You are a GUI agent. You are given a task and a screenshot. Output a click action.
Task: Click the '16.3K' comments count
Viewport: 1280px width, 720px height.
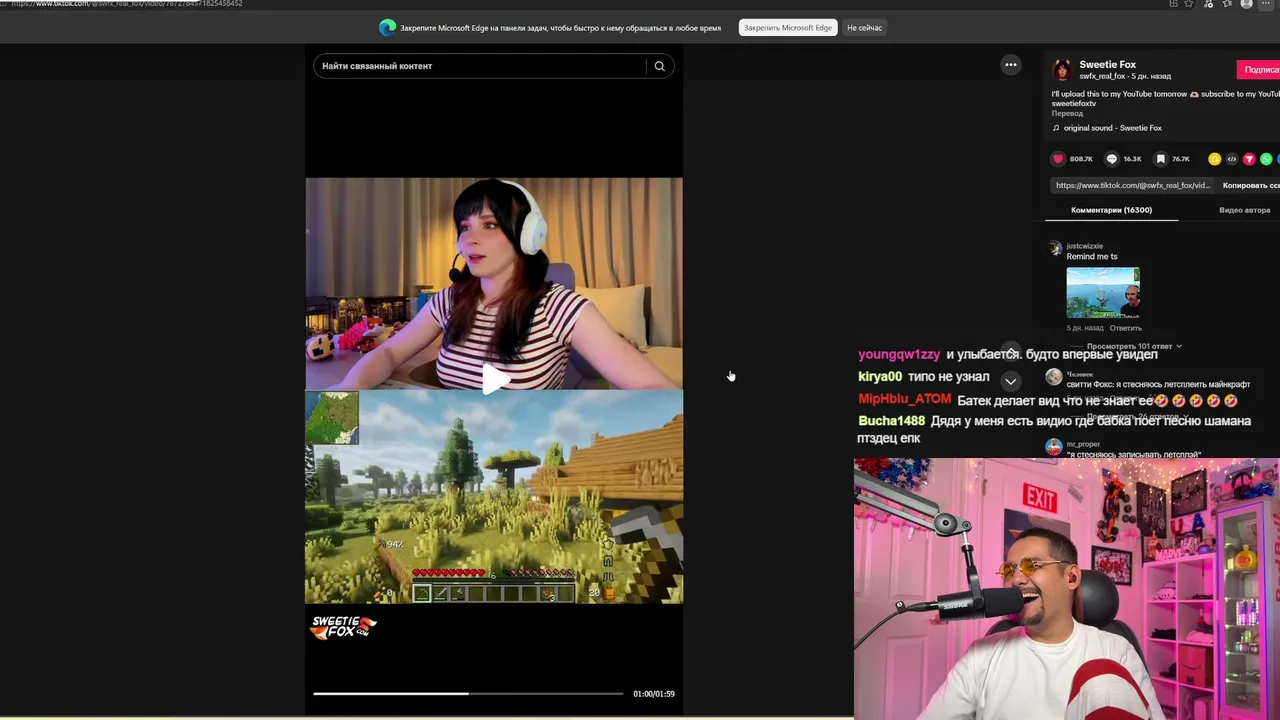[x=1132, y=159]
